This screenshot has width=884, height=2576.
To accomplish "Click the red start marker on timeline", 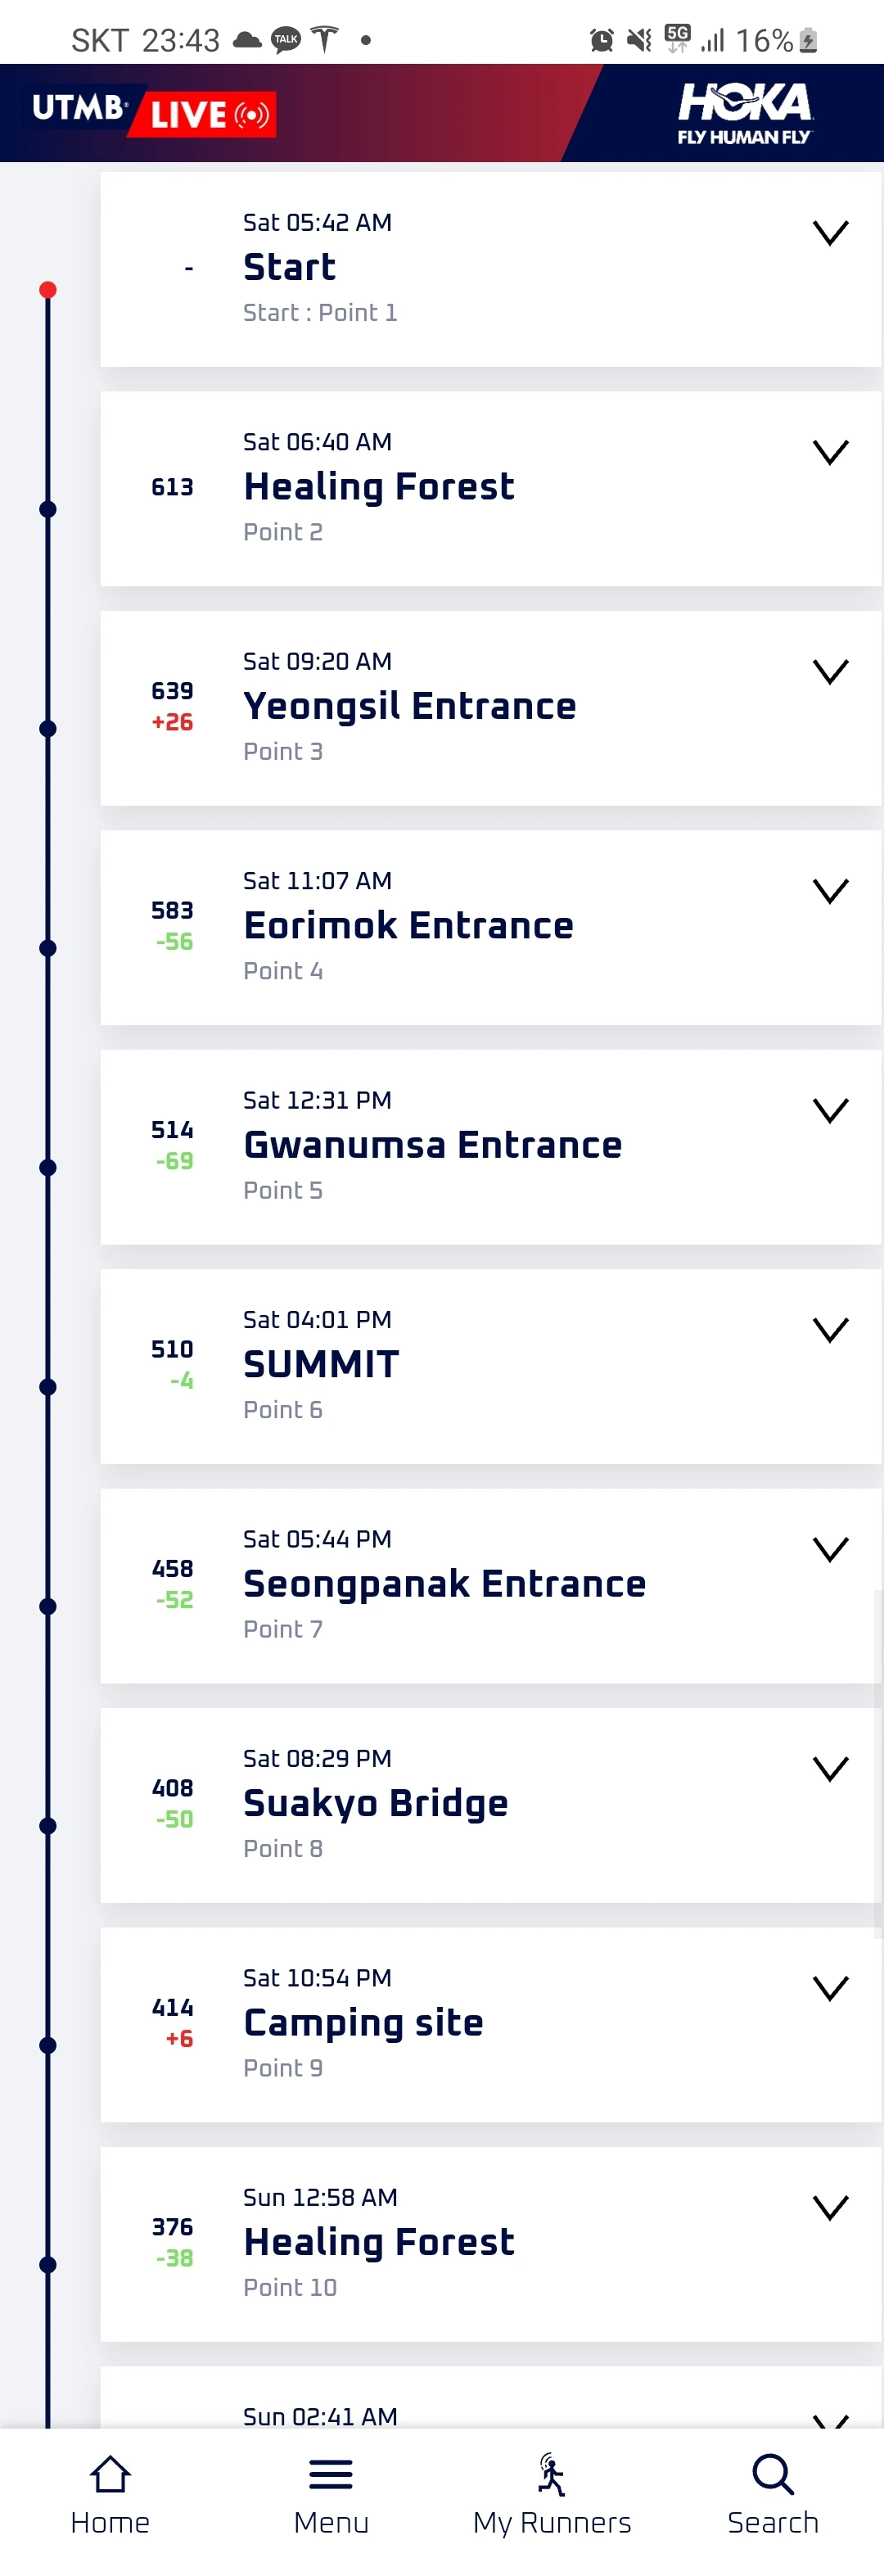I will coord(48,290).
